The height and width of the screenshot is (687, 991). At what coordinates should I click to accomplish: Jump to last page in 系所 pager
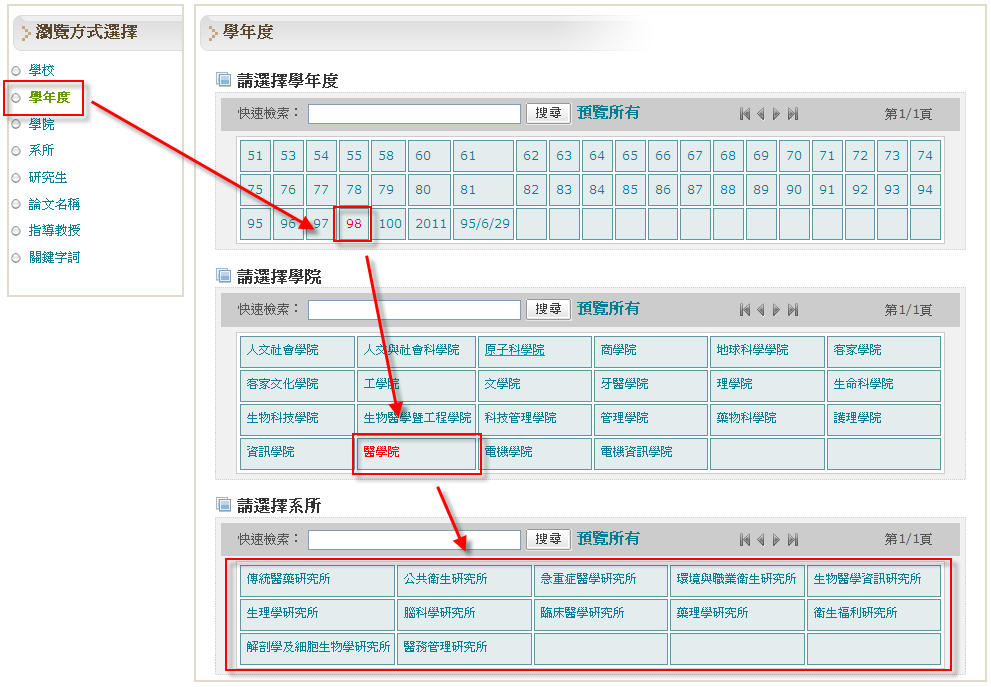(793, 540)
